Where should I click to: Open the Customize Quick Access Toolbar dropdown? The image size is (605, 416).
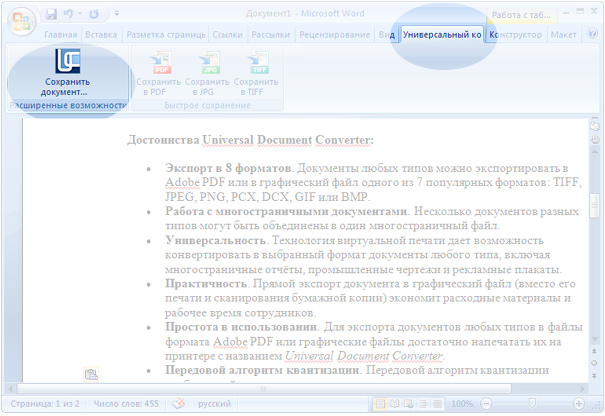117,14
